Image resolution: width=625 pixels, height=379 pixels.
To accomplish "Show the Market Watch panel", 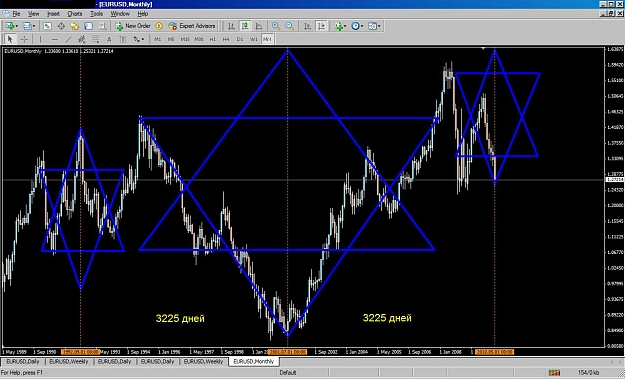I will (x=47, y=26).
